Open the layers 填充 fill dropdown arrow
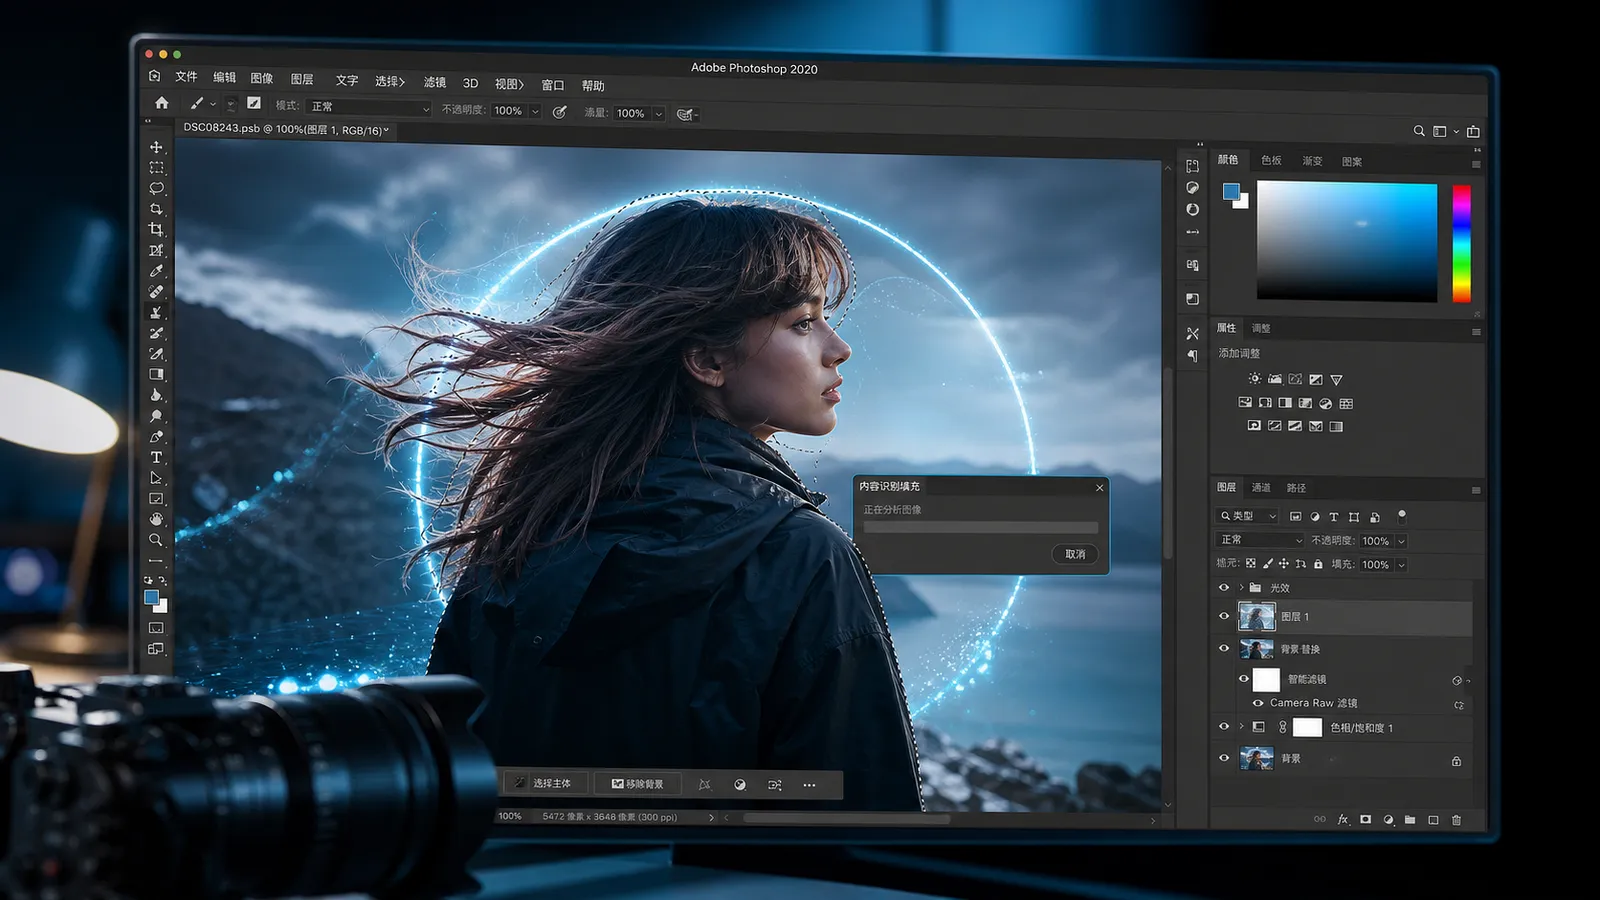The image size is (1600, 900). point(1401,565)
